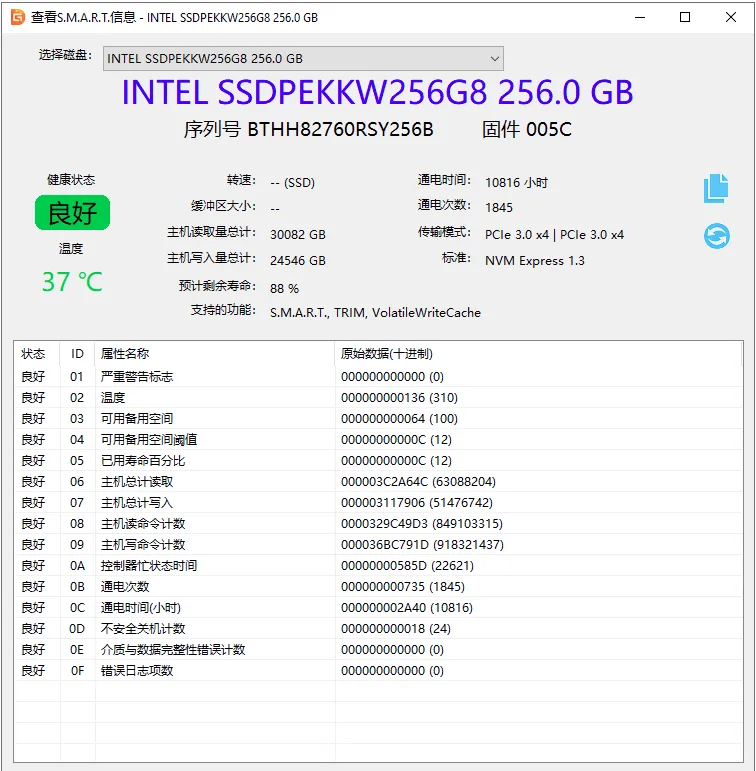The width and height of the screenshot is (756, 771).
Task: Click the green 良好 health status badge
Action: click(x=72, y=212)
